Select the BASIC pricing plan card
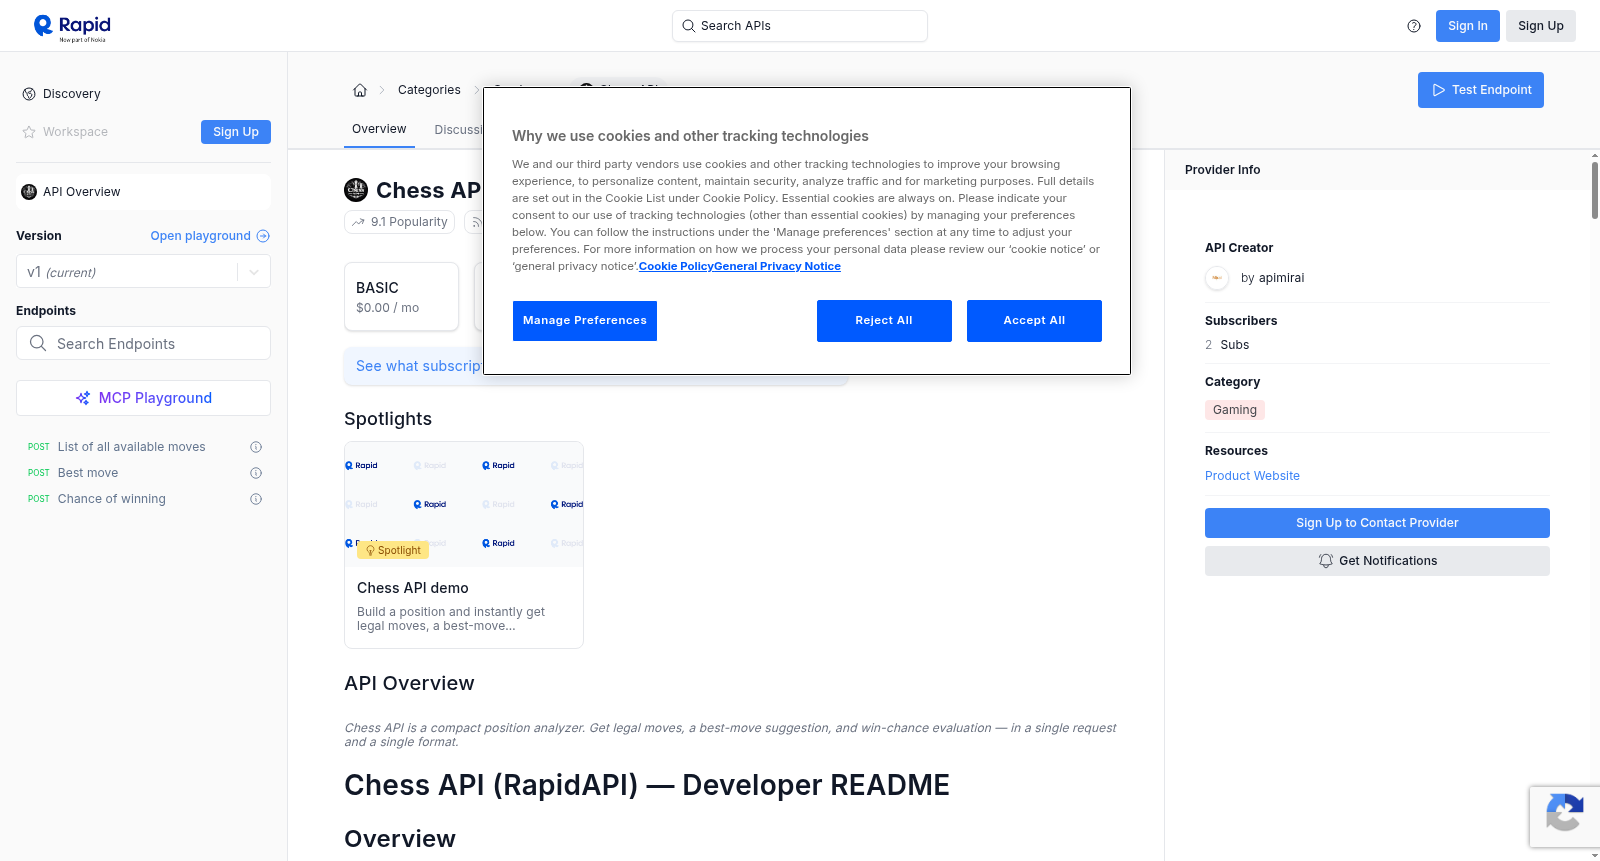 (401, 297)
